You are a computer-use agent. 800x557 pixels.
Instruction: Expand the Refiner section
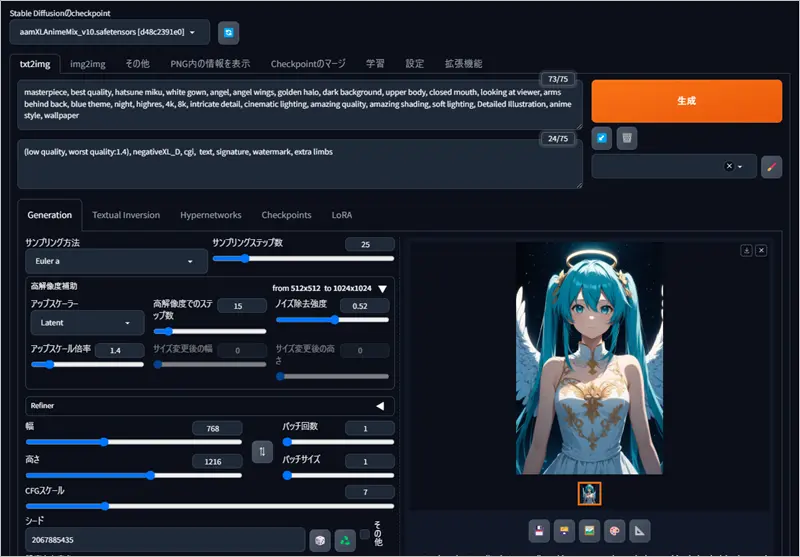(380, 406)
